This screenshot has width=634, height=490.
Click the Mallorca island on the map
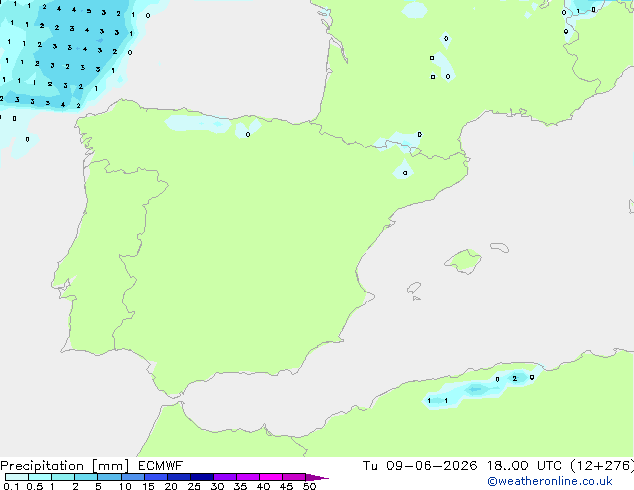click(x=463, y=261)
